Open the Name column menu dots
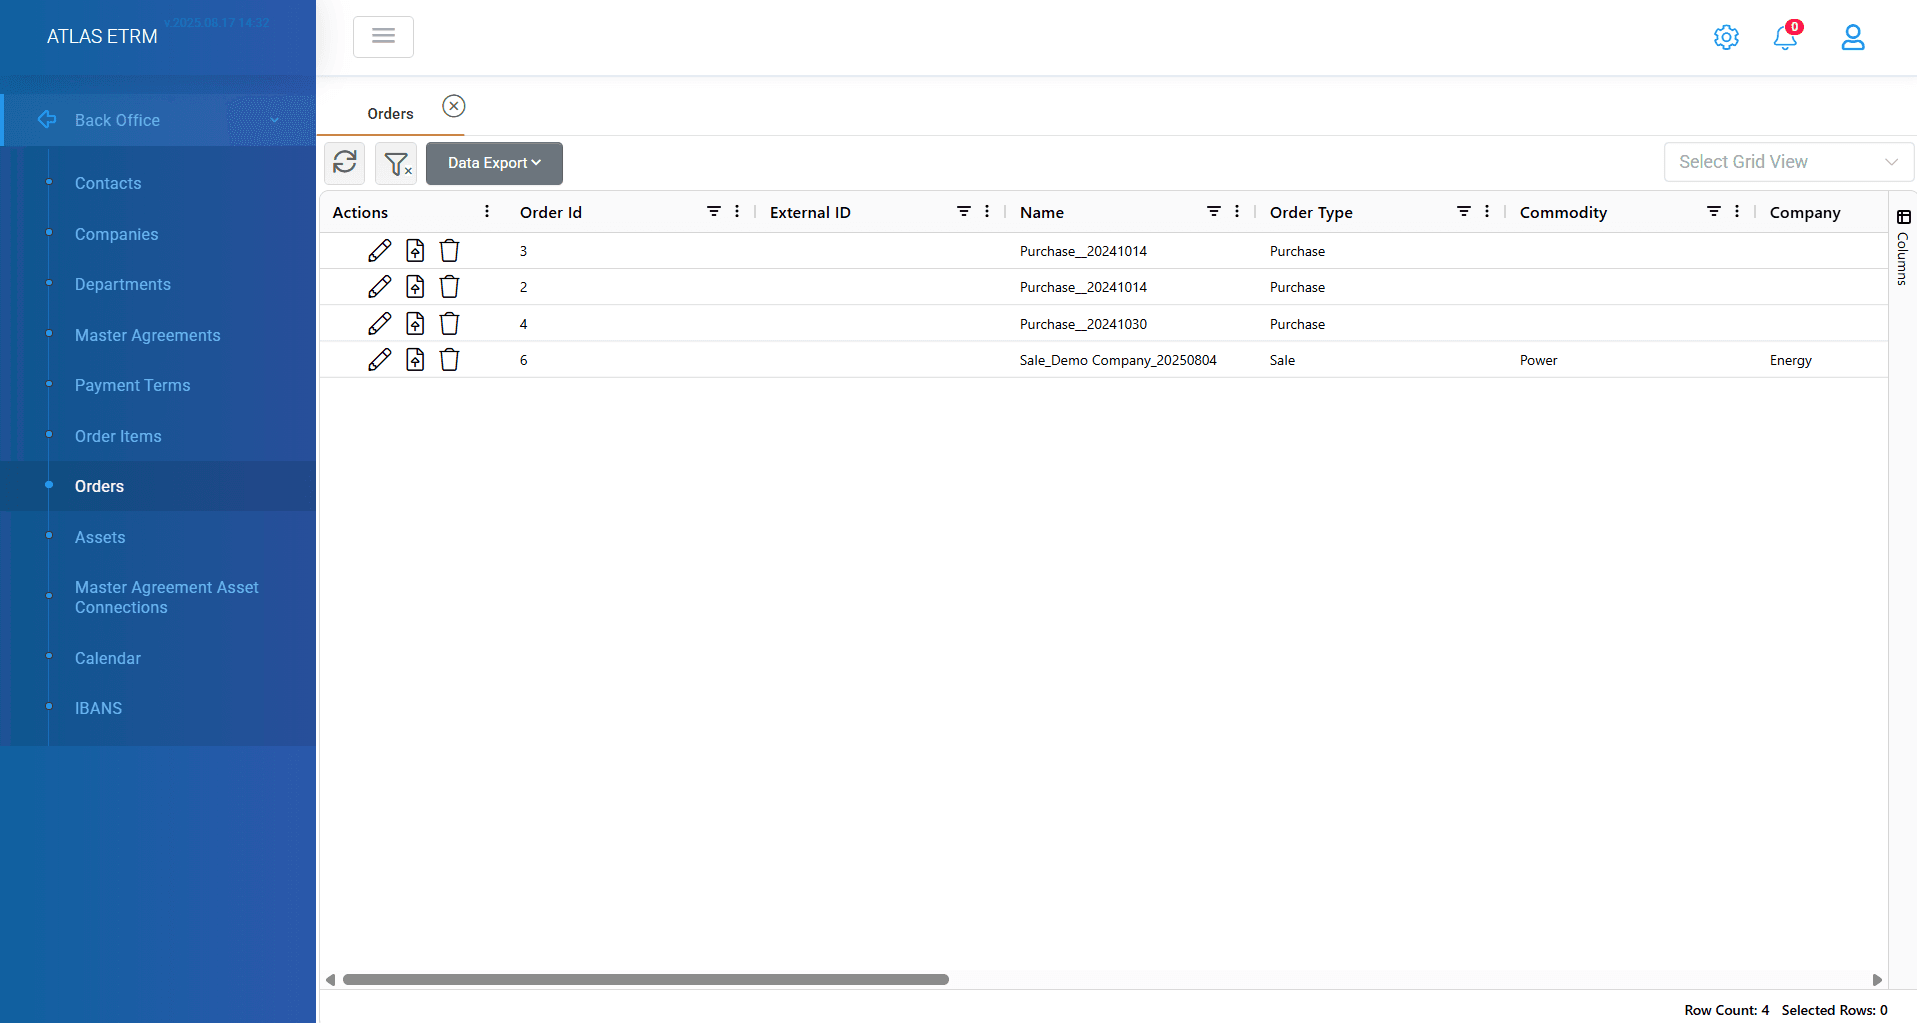 tap(1237, 211)
